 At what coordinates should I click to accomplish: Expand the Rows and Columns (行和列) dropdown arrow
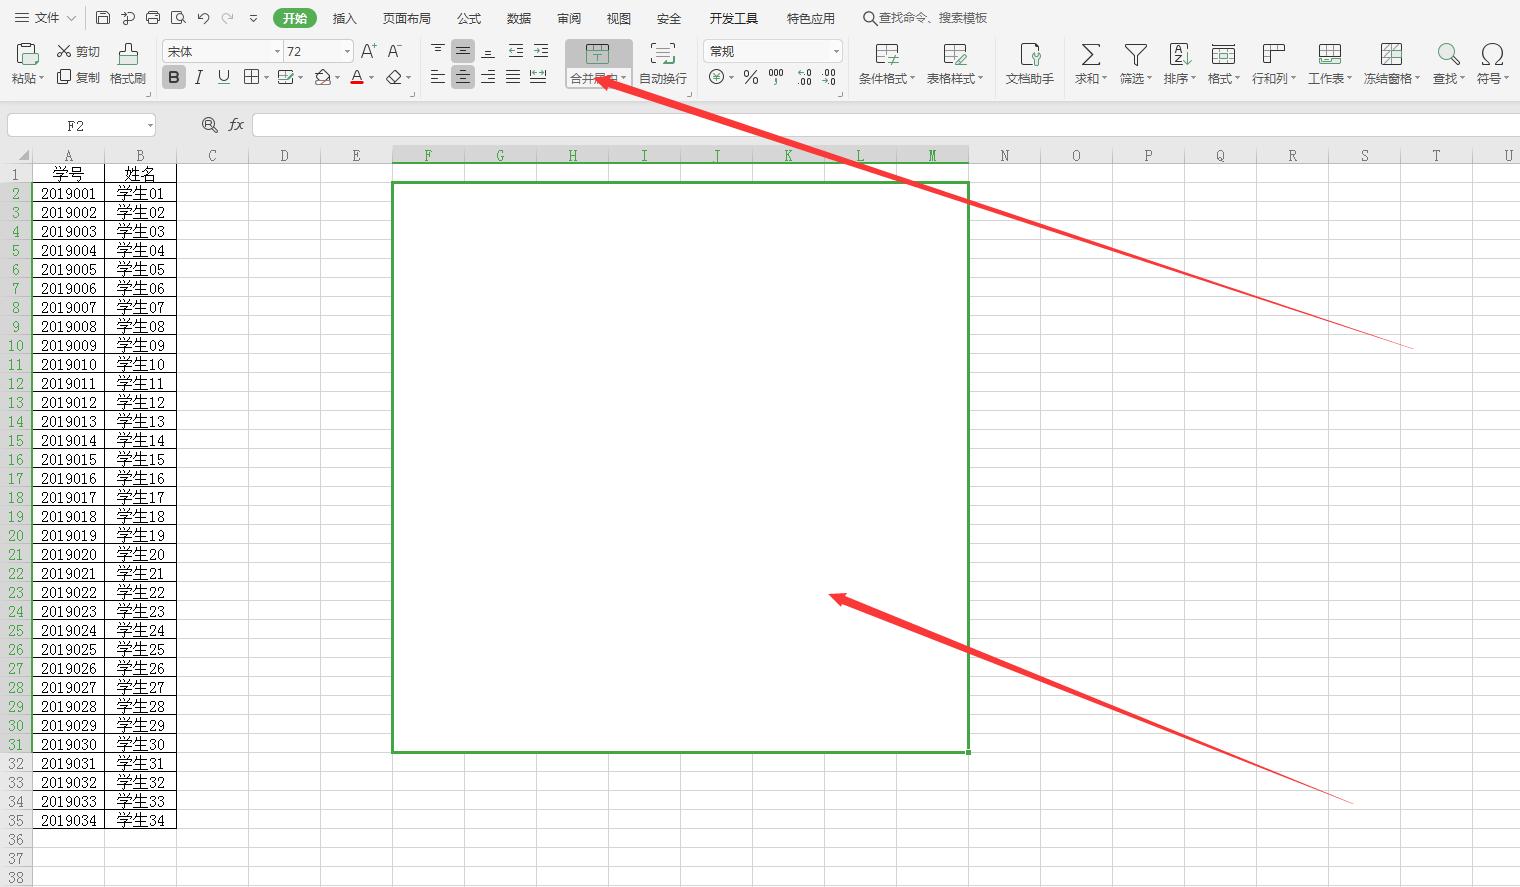click(1293, 78)
